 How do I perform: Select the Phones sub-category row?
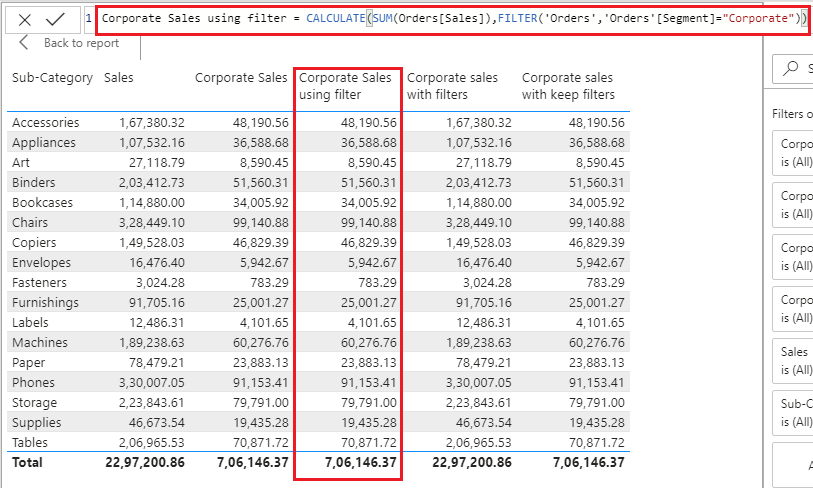[x=32, y=382]
